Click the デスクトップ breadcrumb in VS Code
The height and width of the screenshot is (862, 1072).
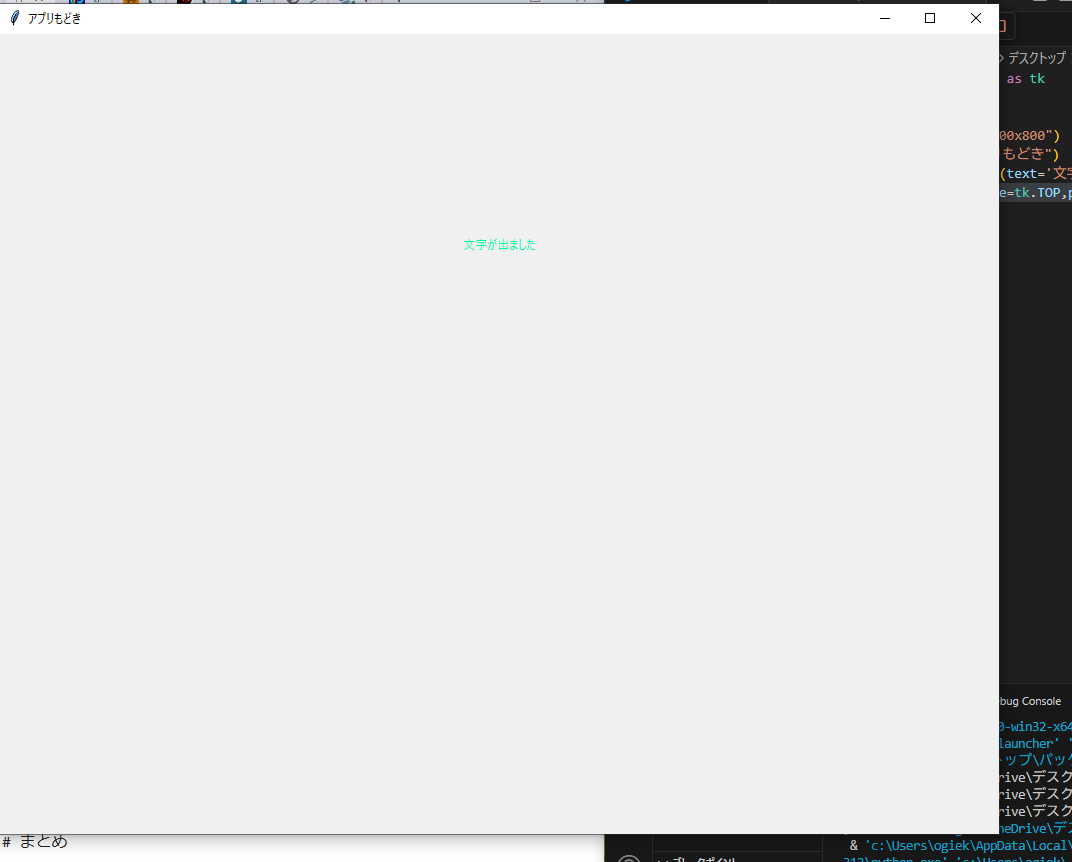click(x=1036, y=58)
